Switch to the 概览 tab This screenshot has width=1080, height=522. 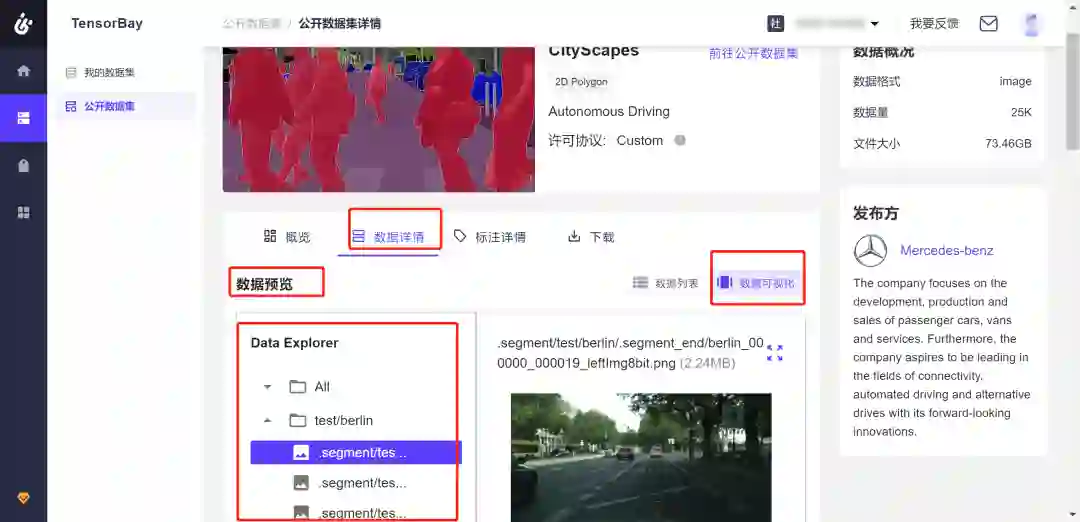(287, 237)
